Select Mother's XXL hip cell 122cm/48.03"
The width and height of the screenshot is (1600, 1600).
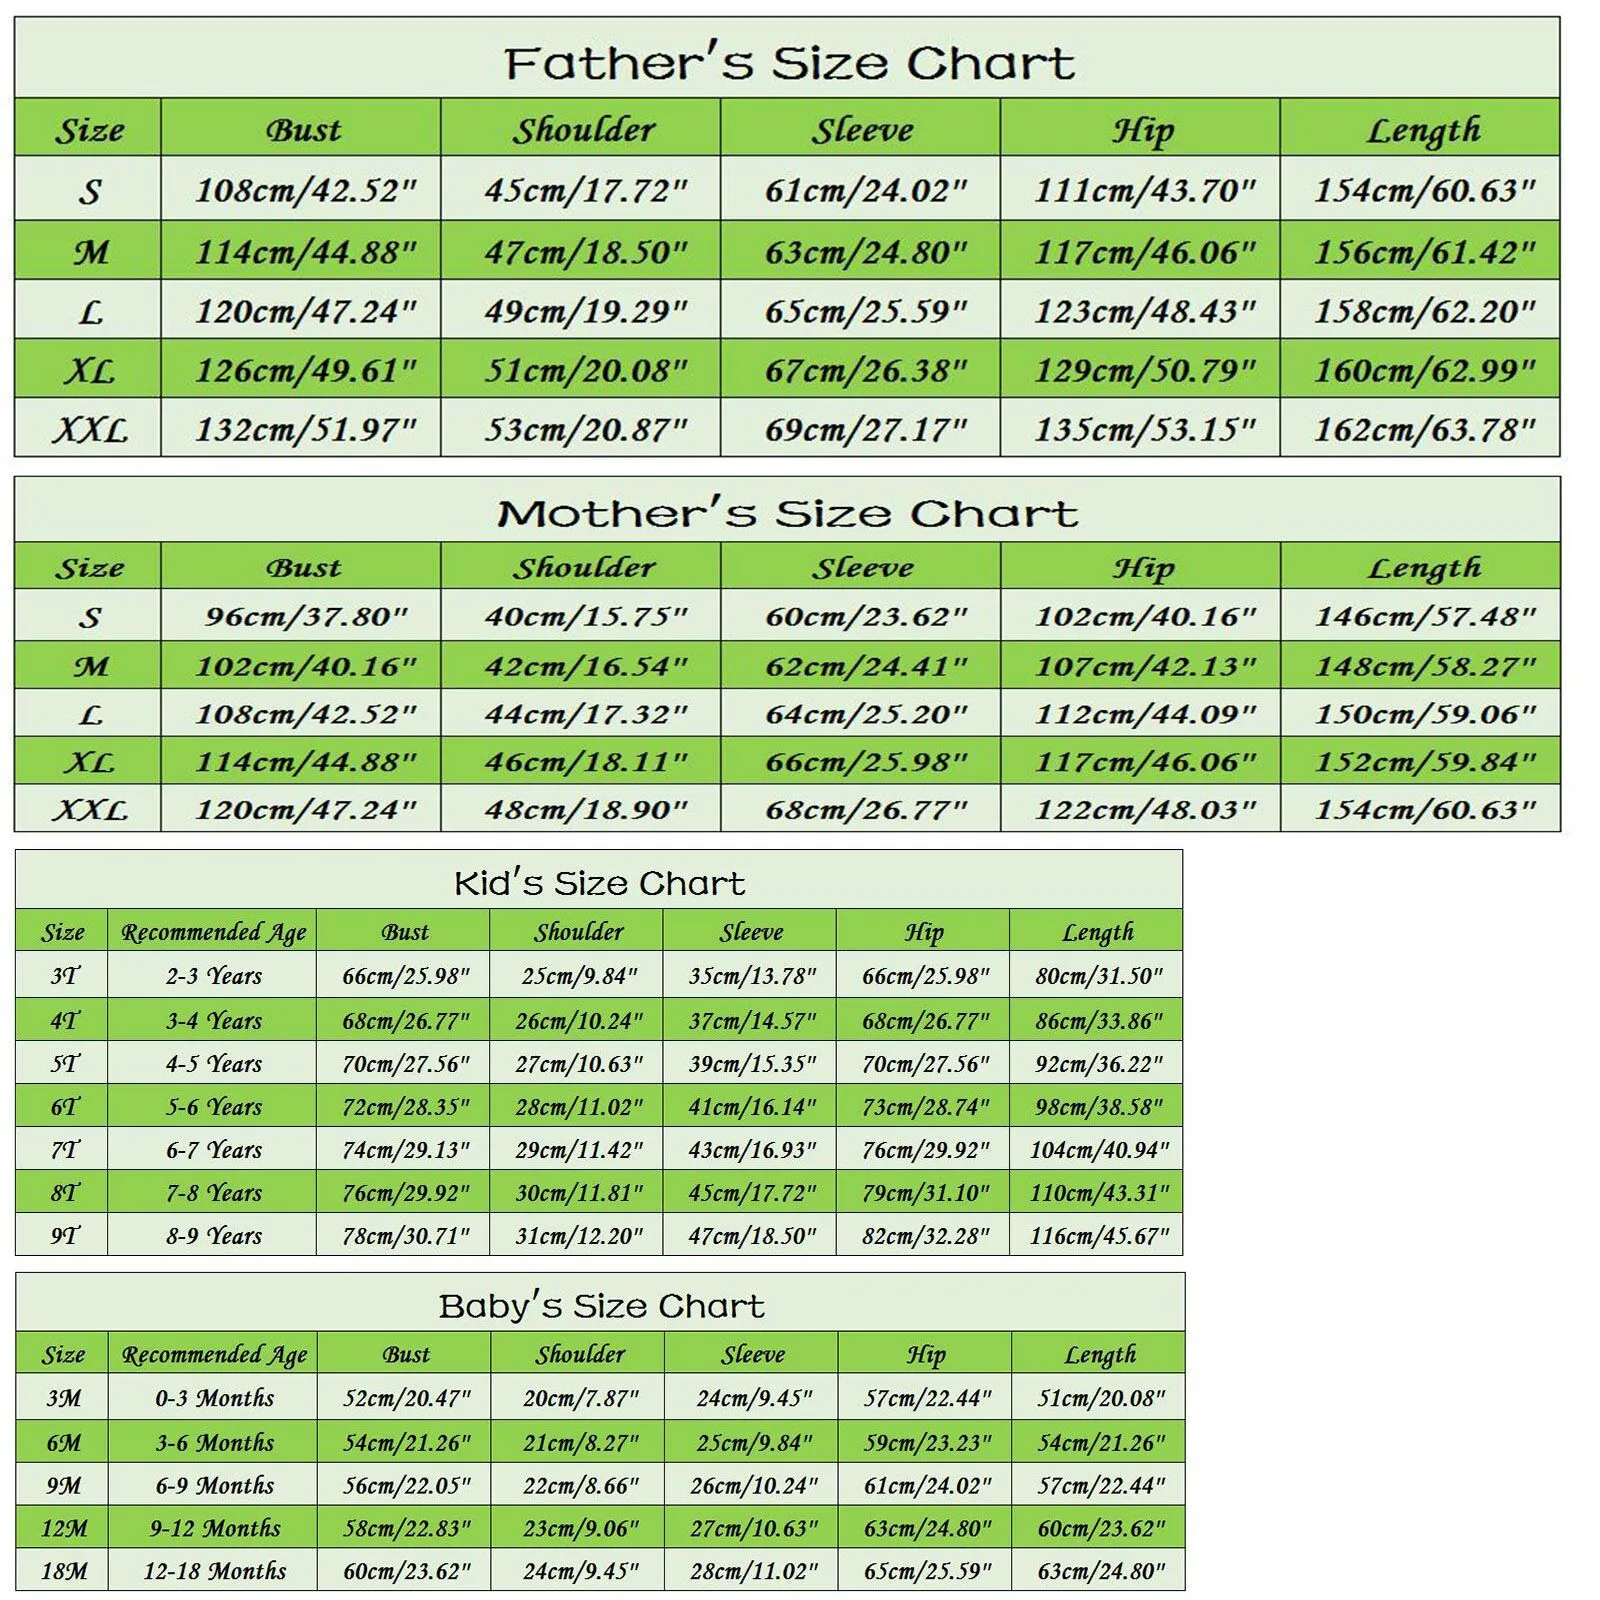point(1144,809)
